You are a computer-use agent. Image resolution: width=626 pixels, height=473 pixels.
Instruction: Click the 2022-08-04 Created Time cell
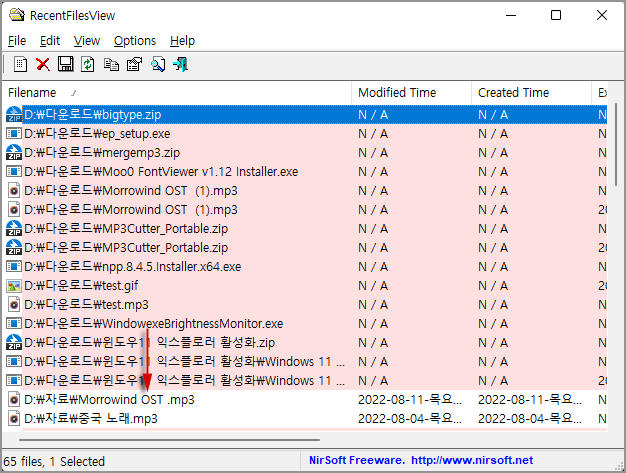coord(530,419)
